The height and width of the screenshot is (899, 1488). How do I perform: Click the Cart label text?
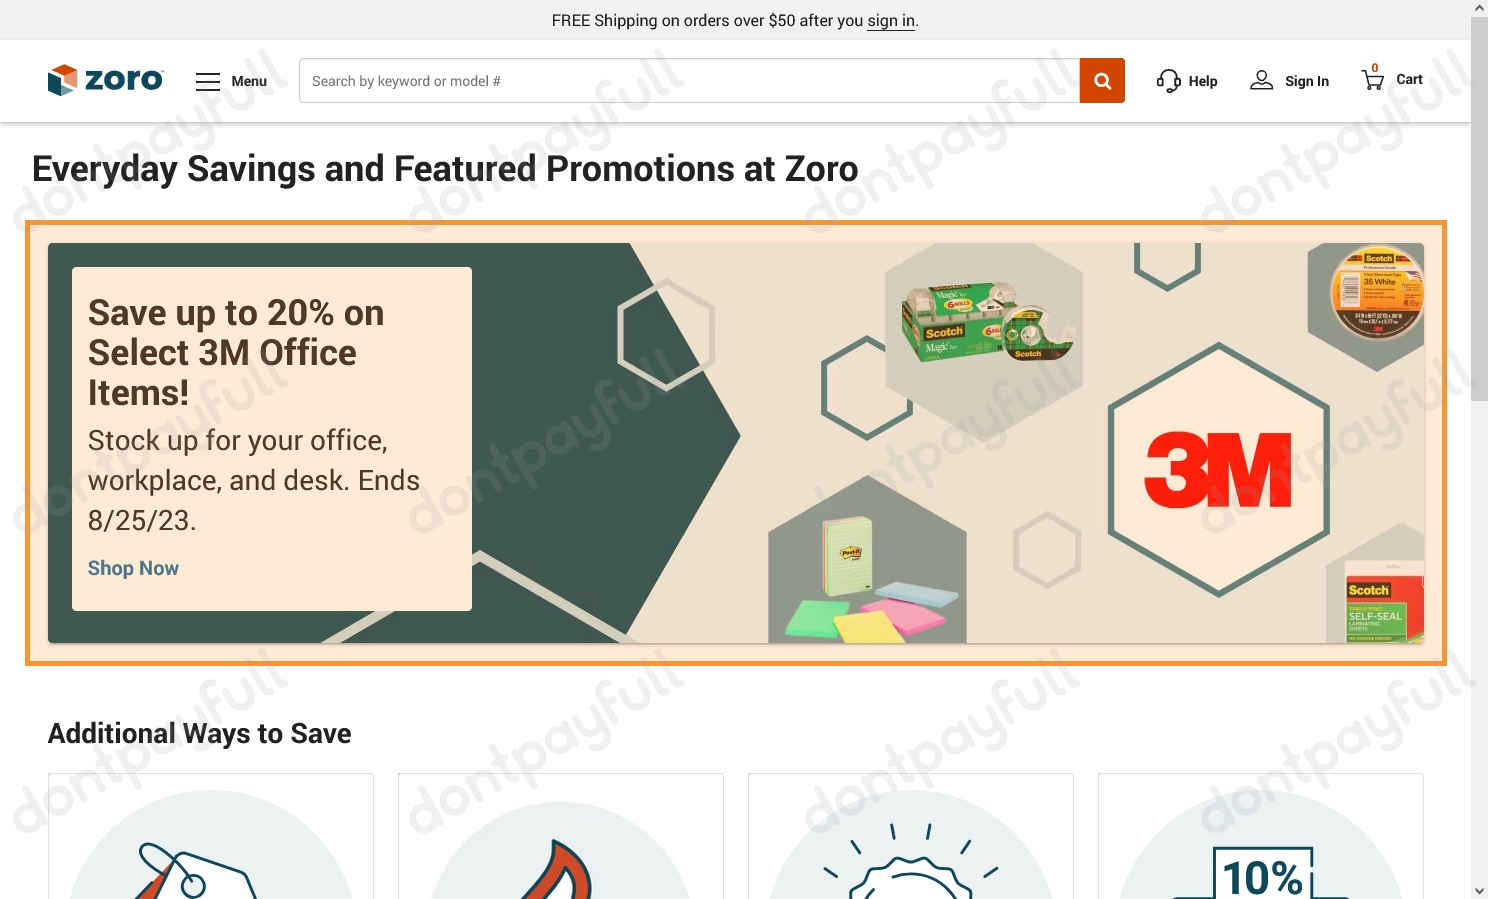(x=1407, y=80)
